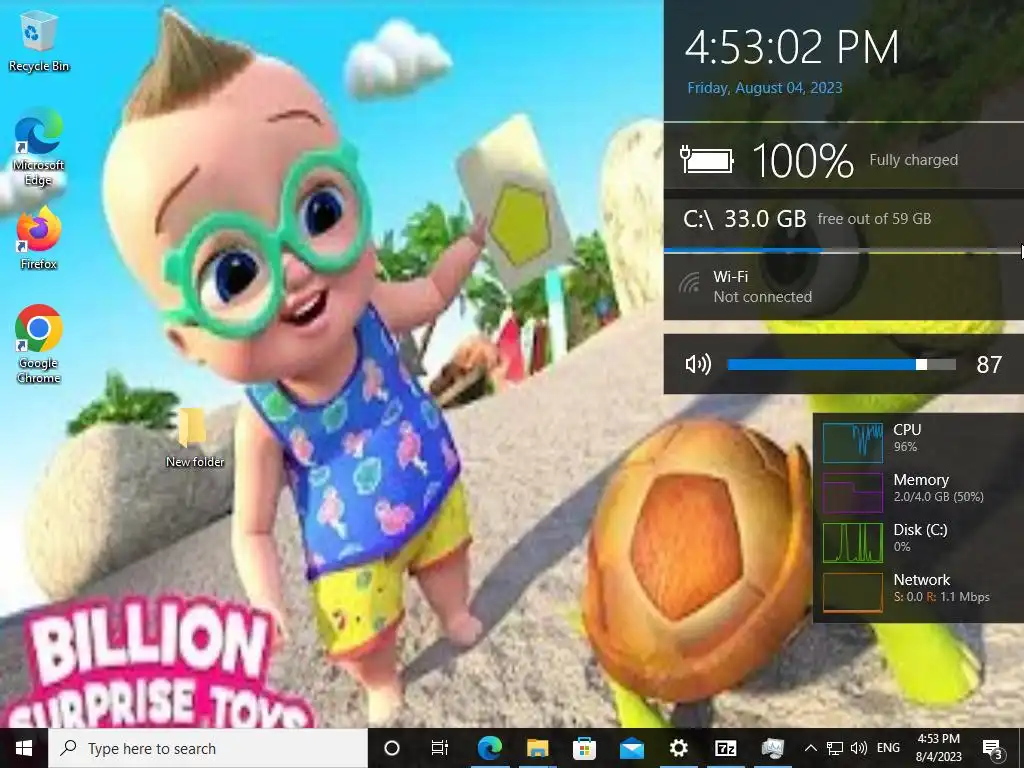Click the C:\ 33.0 GB free space readout
1024x768 pixels.
807,219
